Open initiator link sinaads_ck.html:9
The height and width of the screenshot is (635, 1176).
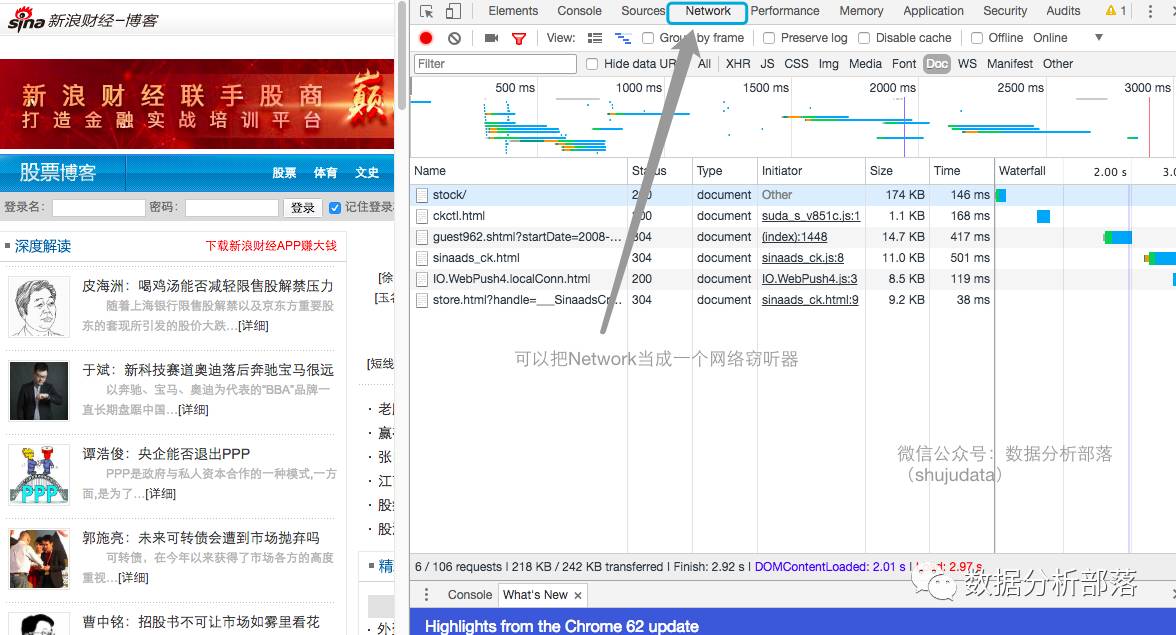point(810,300)
